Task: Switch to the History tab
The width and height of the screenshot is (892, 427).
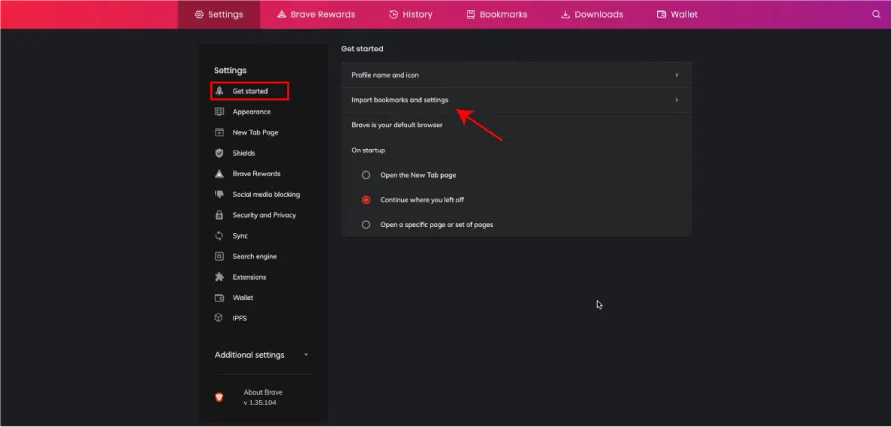Action: point(410,15)
